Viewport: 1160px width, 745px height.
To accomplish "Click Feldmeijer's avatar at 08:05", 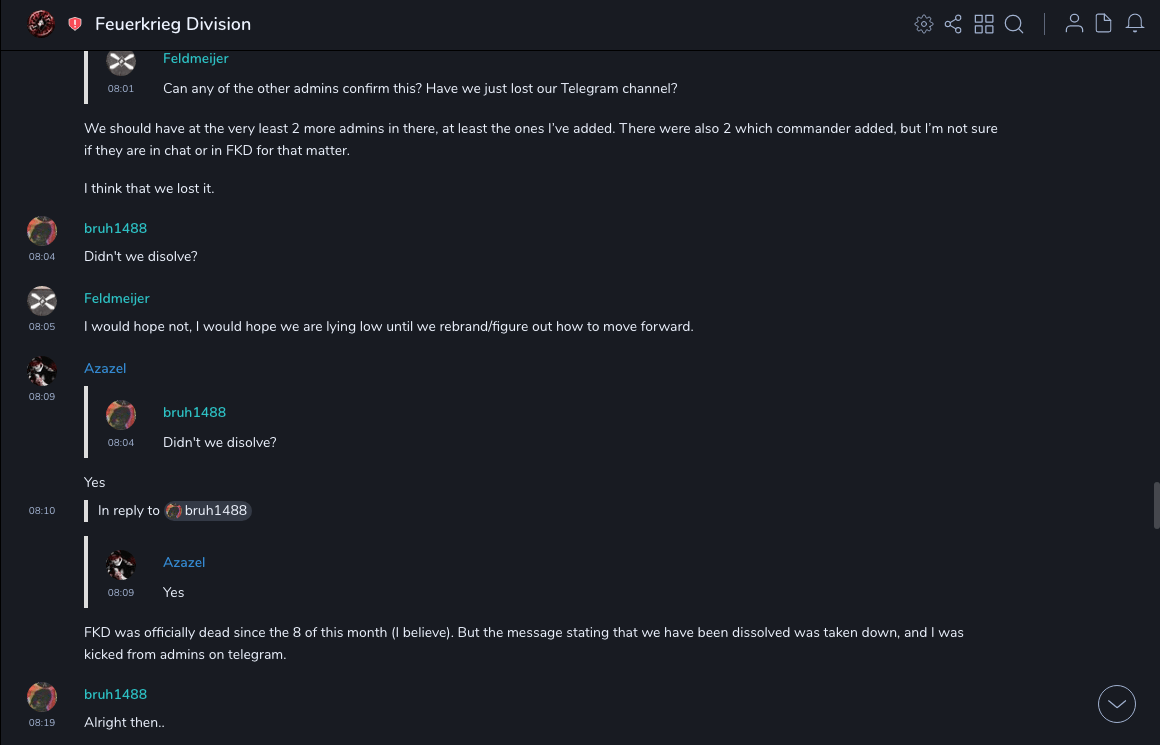I will (x=42, y=301).
